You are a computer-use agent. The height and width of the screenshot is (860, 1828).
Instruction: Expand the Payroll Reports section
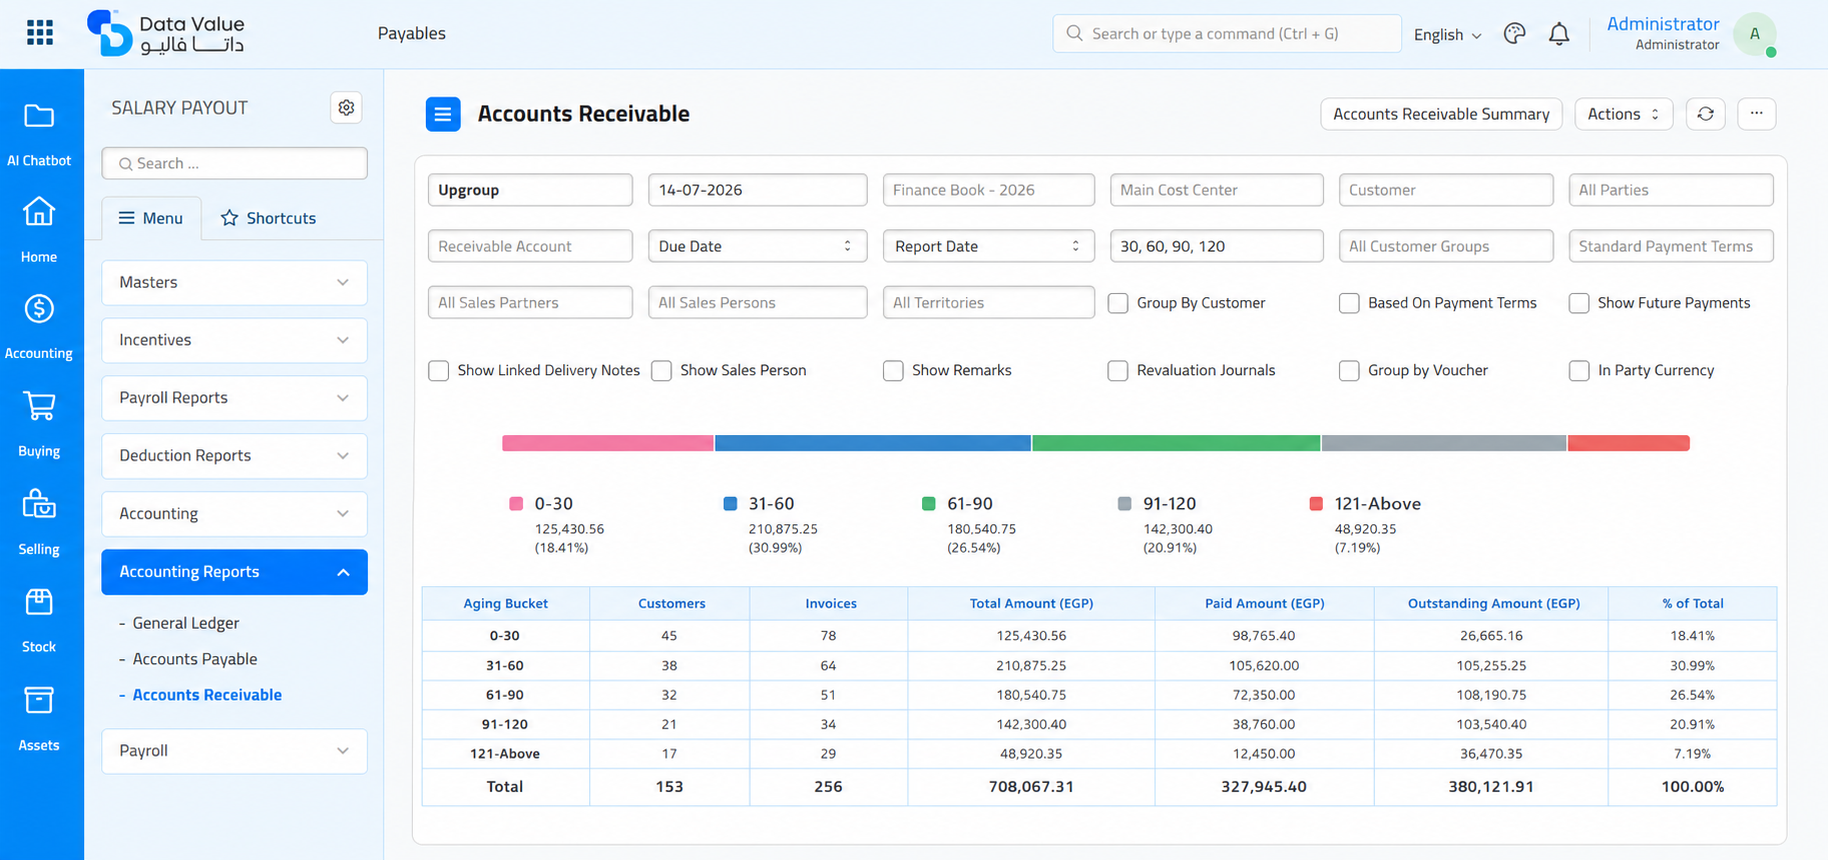(234, 398)
